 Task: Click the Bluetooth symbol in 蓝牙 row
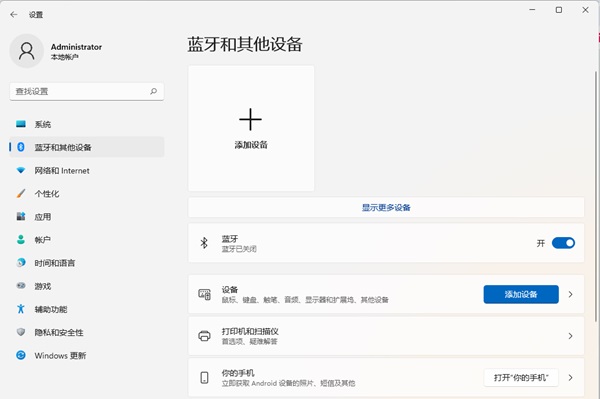(204, 243)
